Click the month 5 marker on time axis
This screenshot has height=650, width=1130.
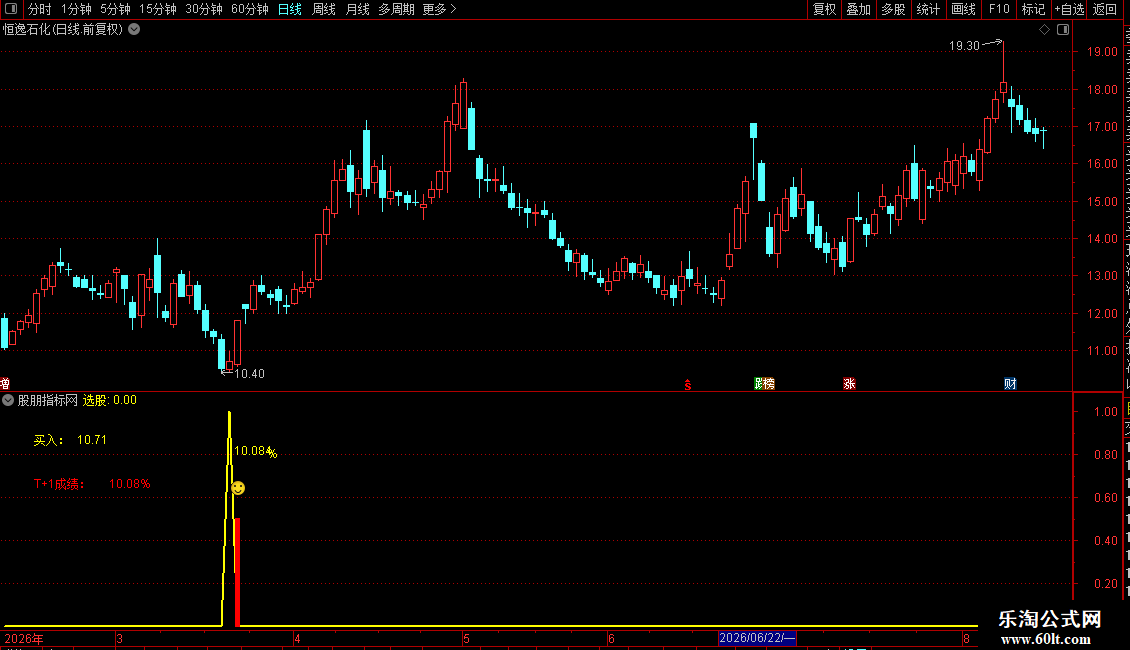(x=466, y=638)
